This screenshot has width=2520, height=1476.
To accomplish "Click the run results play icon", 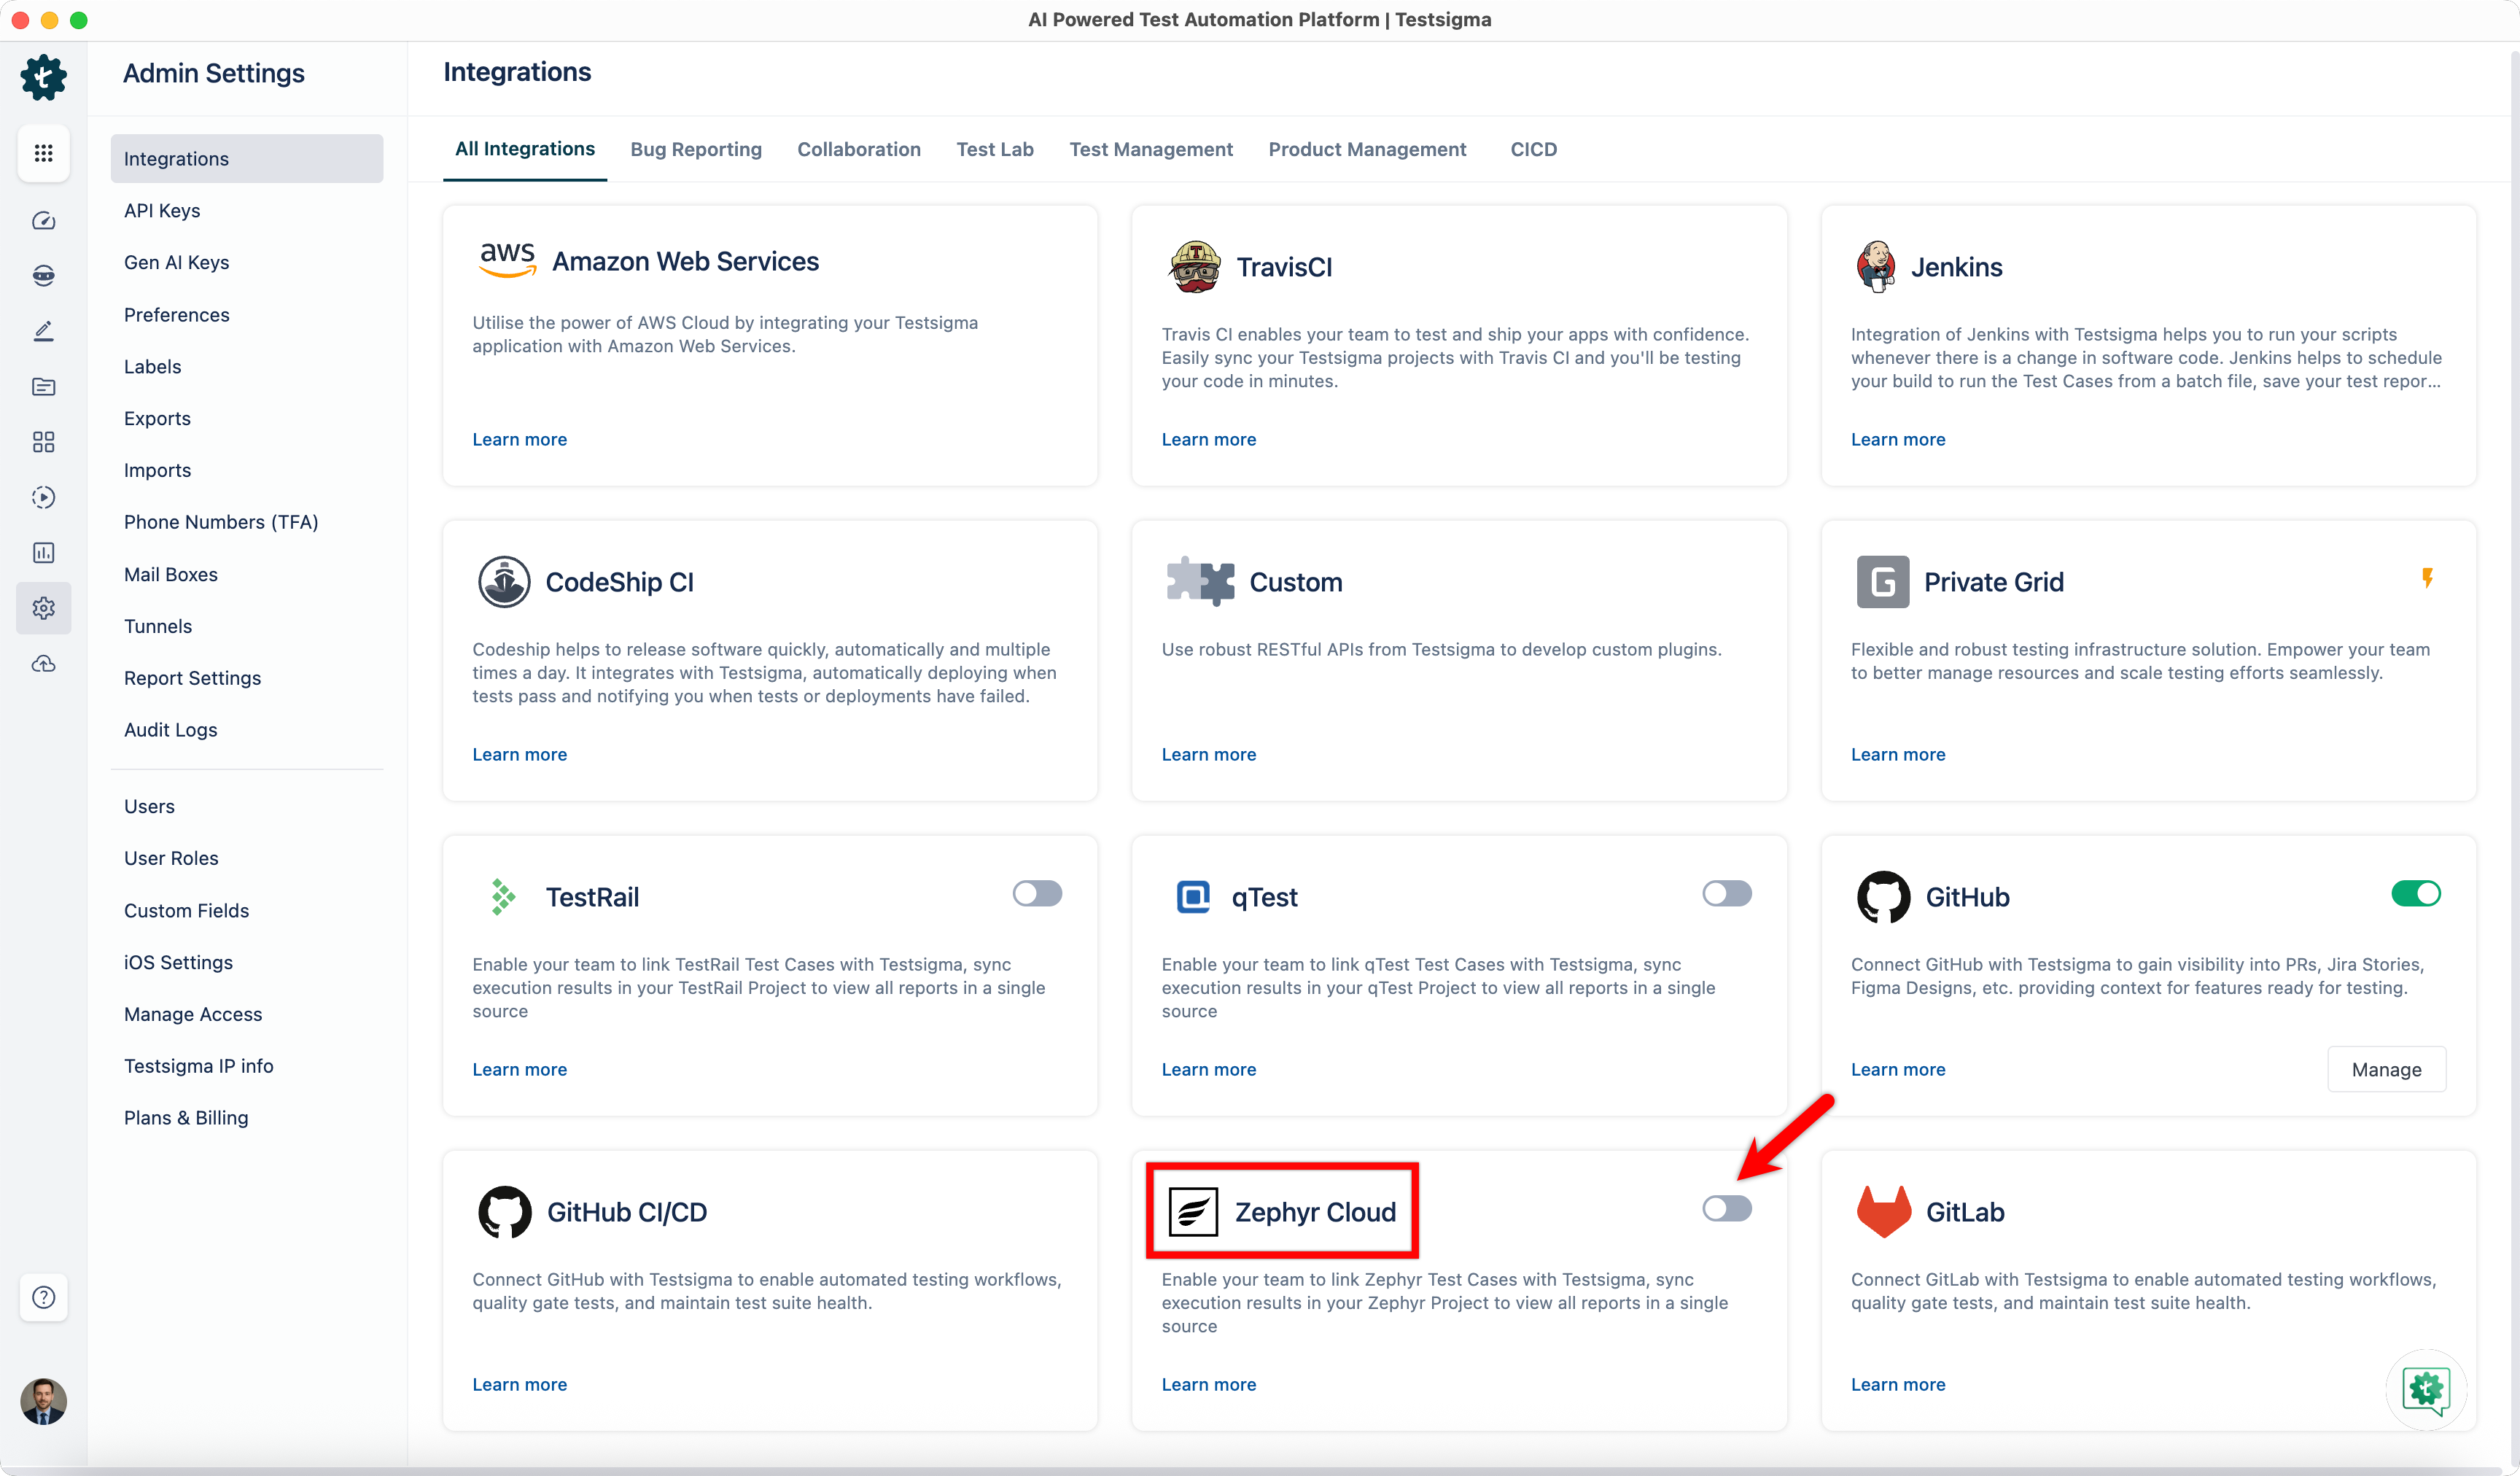I will point(43,497).
